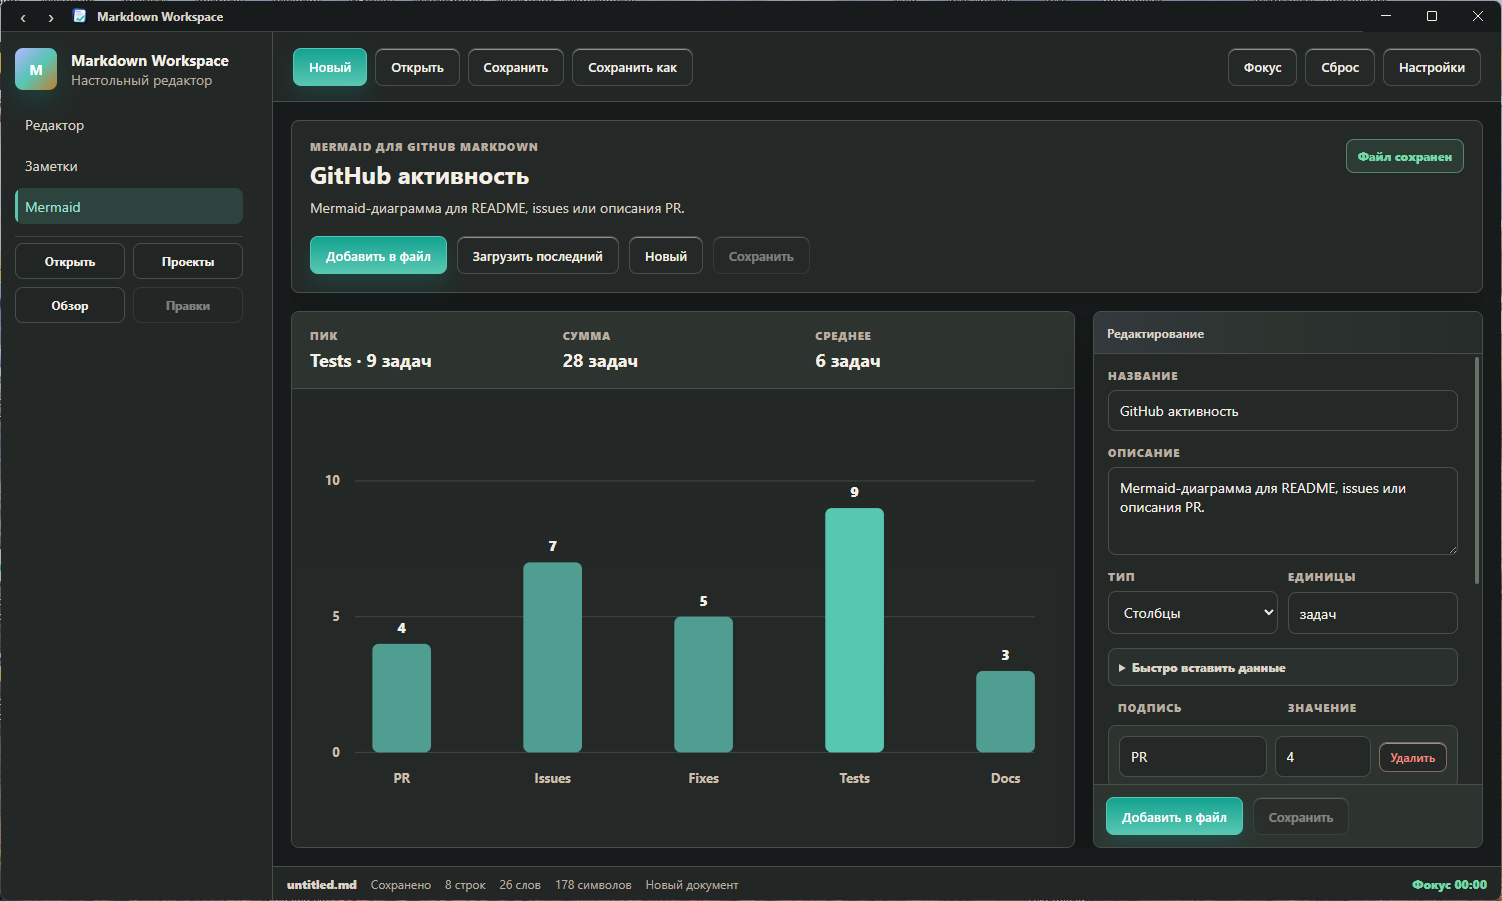The image size is (1502, 901).
Task: Click the M logo in the sidebar
Action: pyautogui.click(x=36, y=70)
